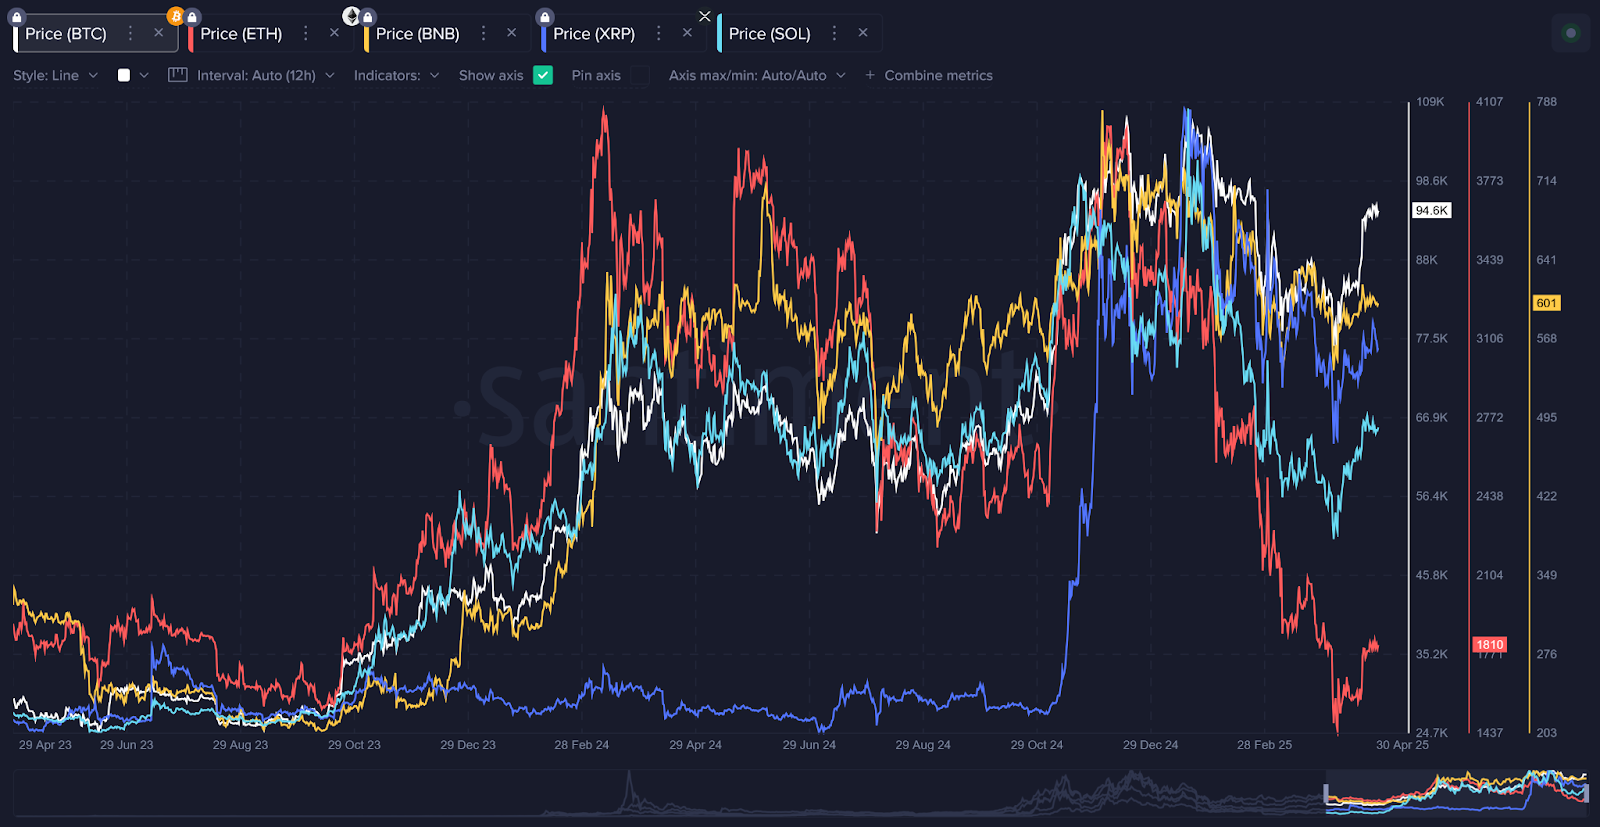Open the Price (BNB) three-dot options menu

click(x=483, y=33)
